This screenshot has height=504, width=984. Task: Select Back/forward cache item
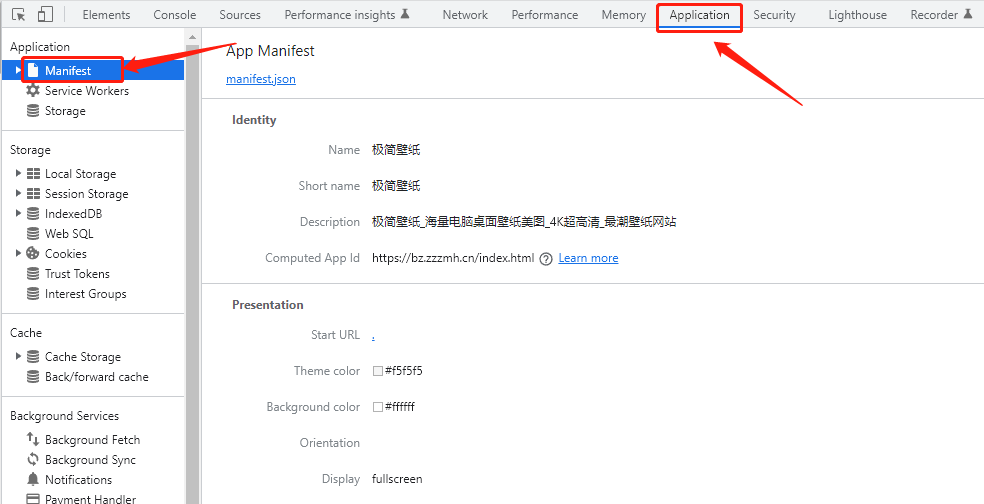coord(97,377)
